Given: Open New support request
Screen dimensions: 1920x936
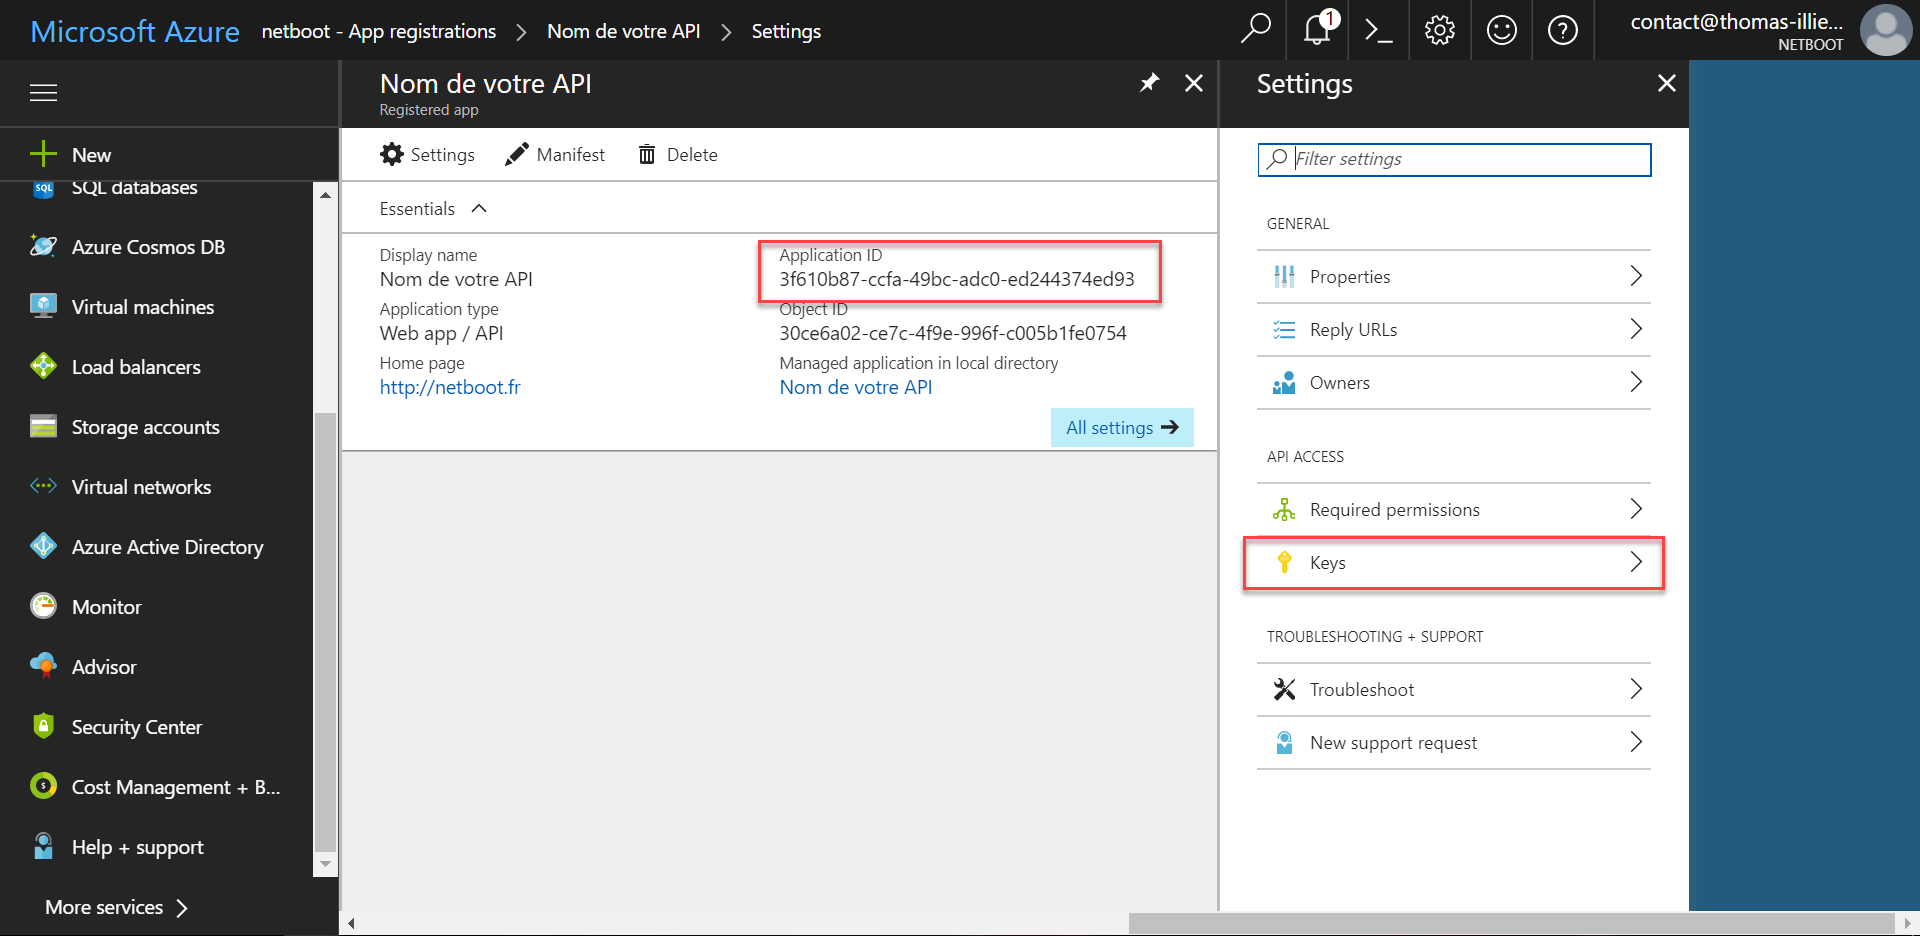Looking at the screenshot, I should tap(1454, 742).
